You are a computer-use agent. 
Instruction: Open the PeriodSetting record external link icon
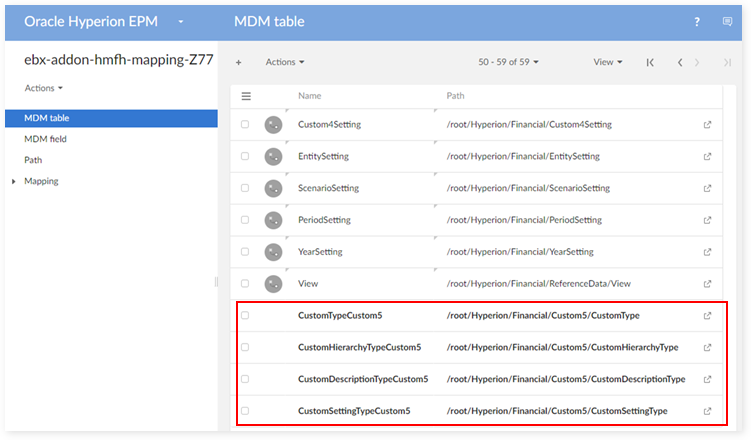(707, 220)
